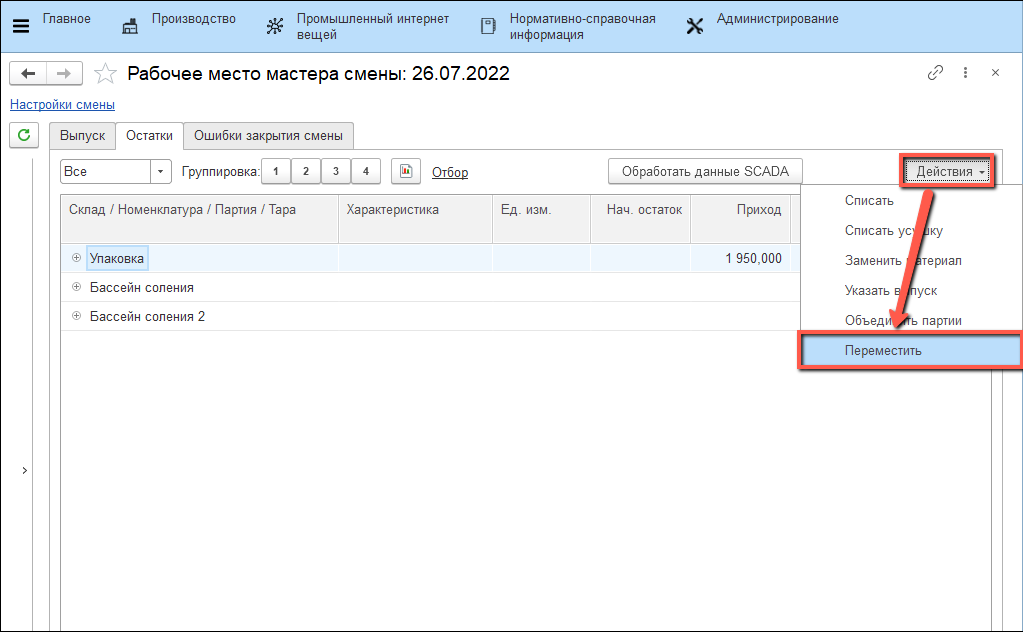Viewport: 1023px width, 632px height.
Task: Open the Настройки смены link
Action: 62,104
